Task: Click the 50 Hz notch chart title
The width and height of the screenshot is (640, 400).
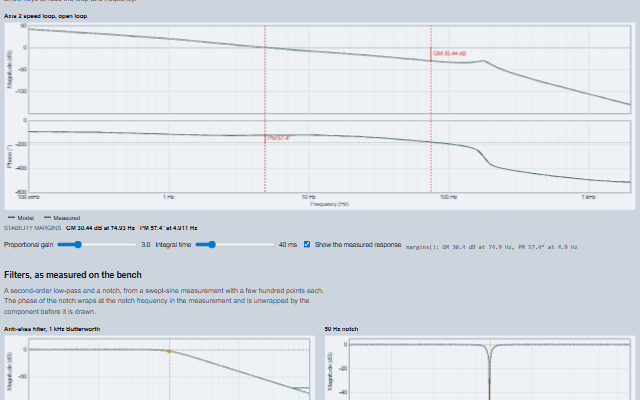Action: [x=341, y=329]
